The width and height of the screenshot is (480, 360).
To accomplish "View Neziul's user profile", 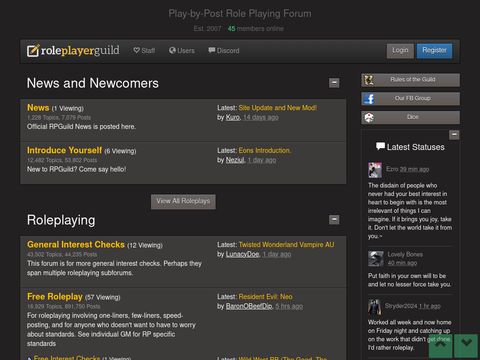I will (235, 160).
